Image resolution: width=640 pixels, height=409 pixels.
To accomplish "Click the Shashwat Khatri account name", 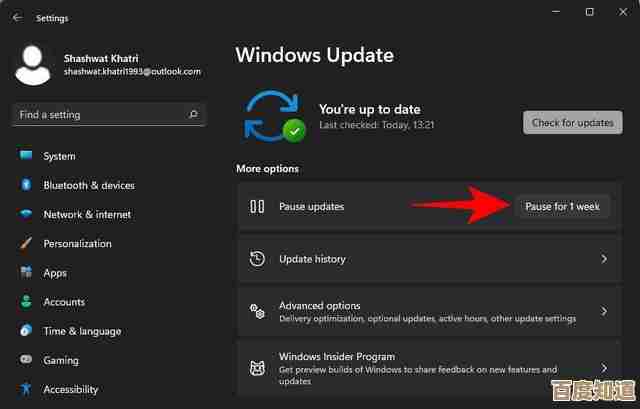I will pyautogui.click(x=101, y=58).
